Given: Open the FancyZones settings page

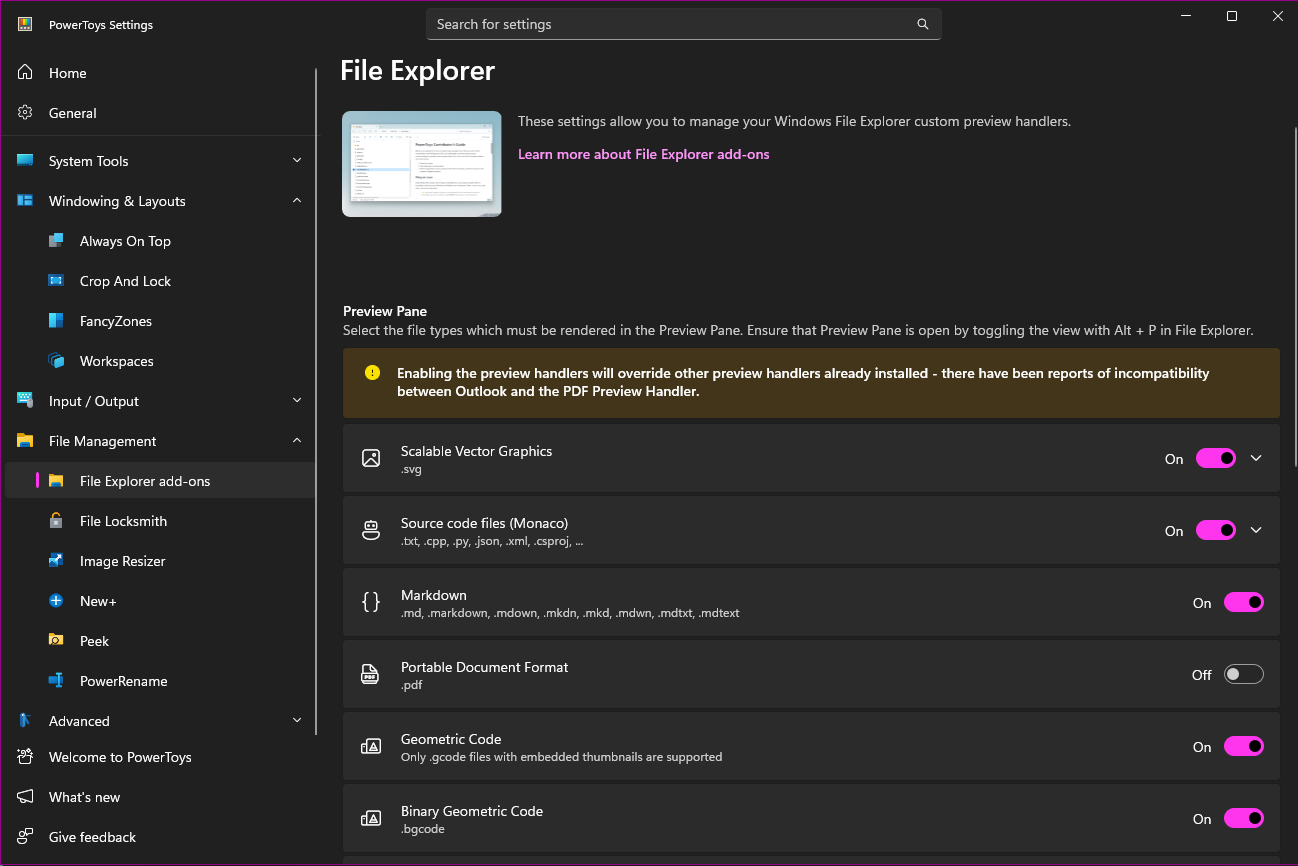Looking at the screenshot, I should pos(160,321).
